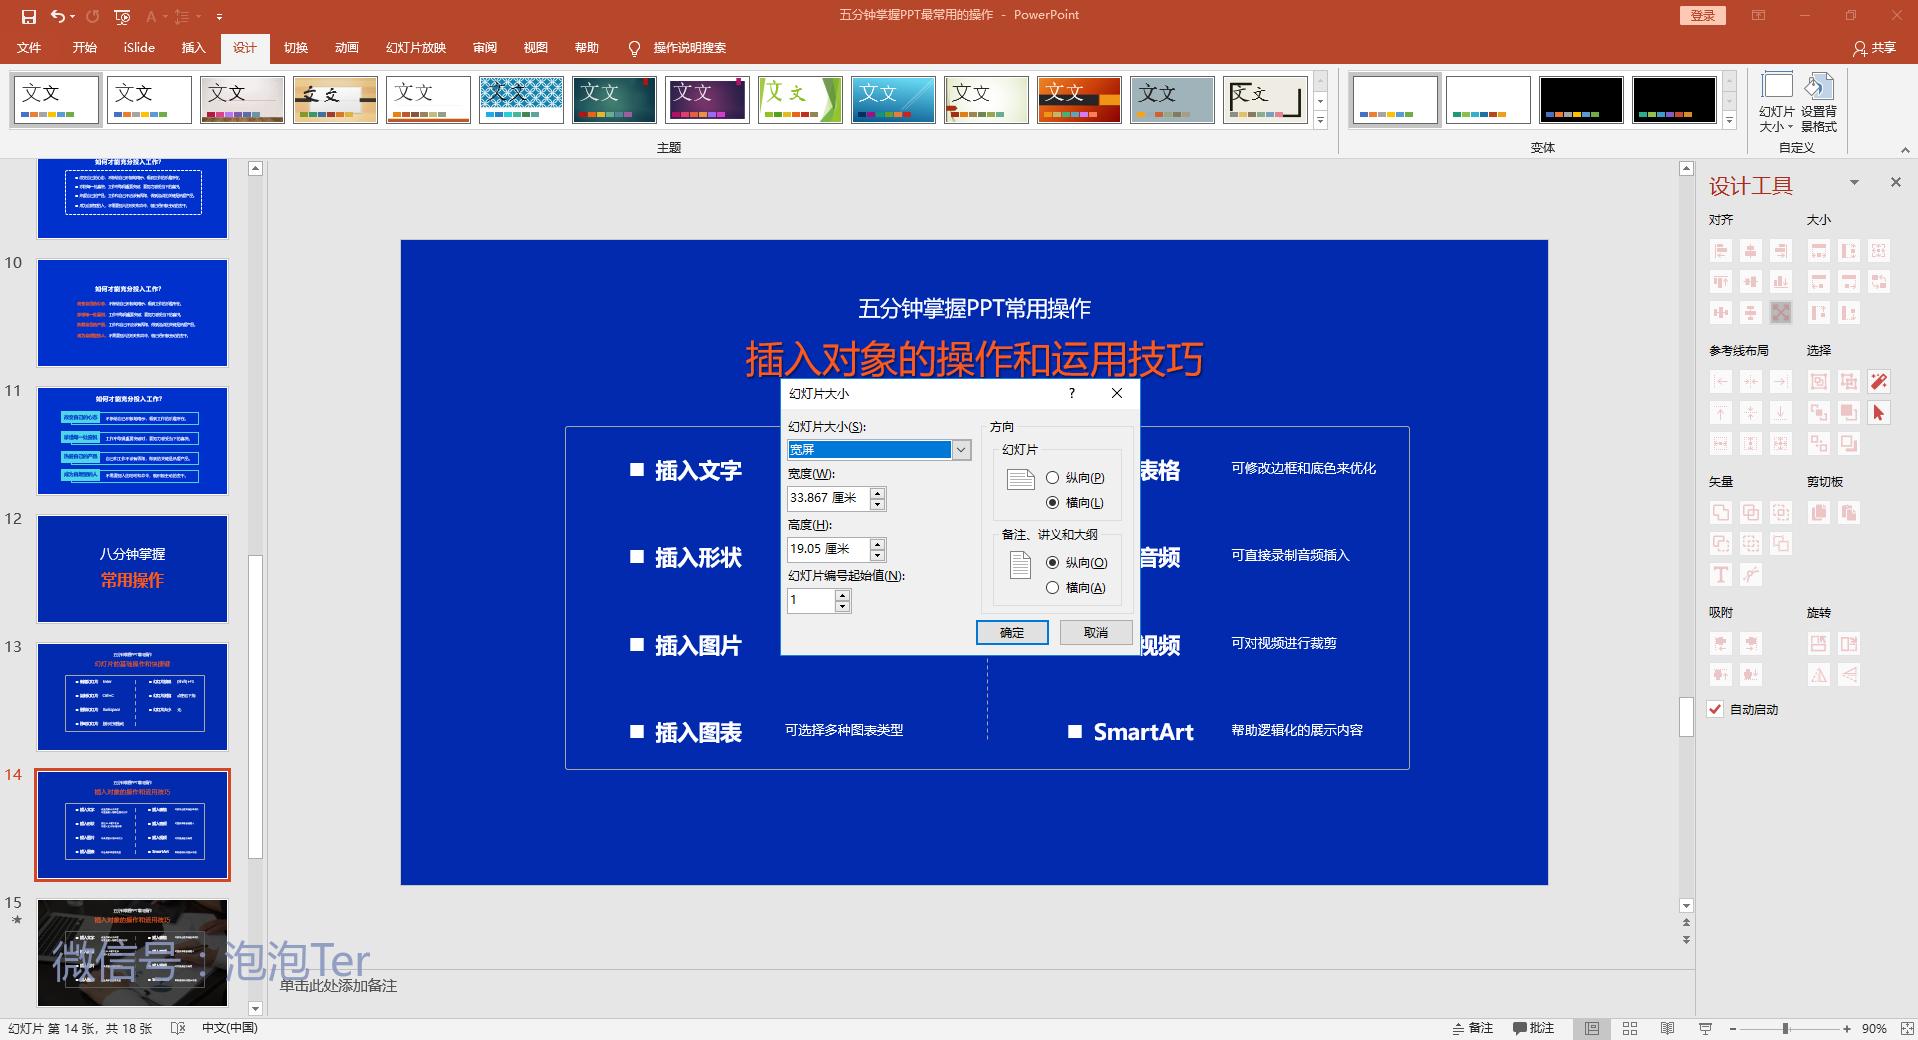
Task: Click the 确定 button in the dialog
Action: (x=1011, y=632)
